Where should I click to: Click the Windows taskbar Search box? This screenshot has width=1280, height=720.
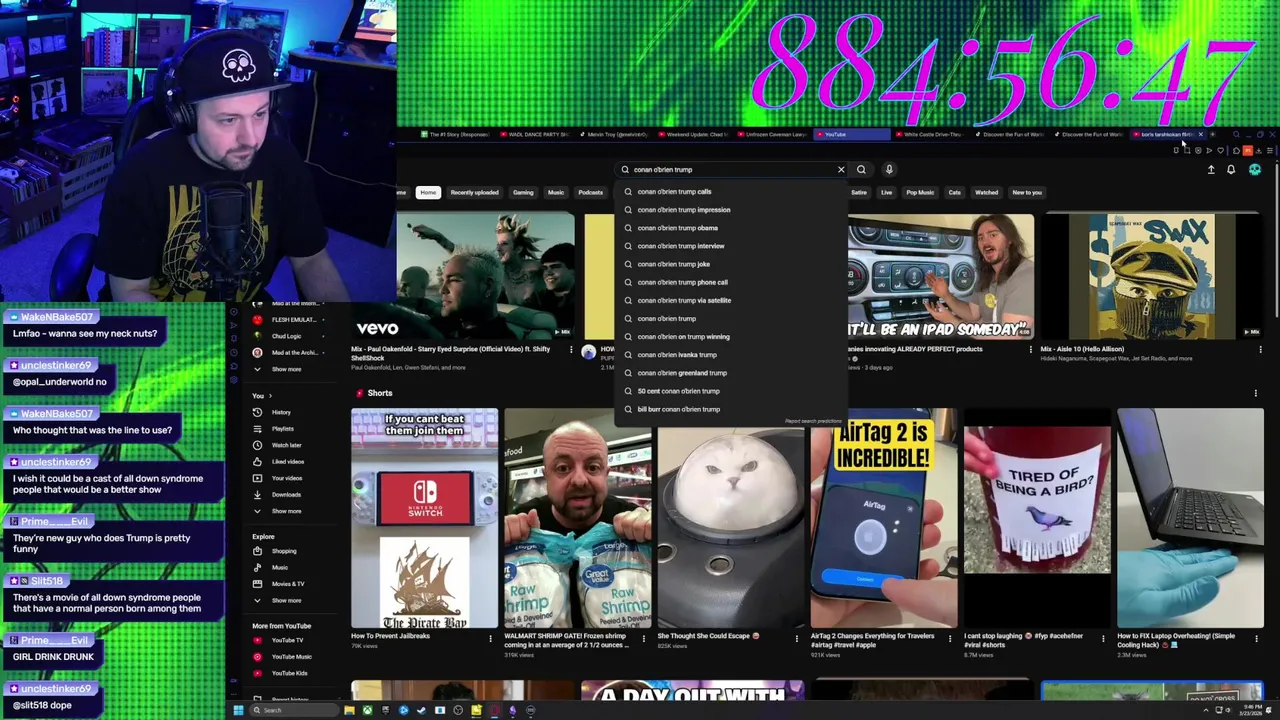[x=294, y=710]
